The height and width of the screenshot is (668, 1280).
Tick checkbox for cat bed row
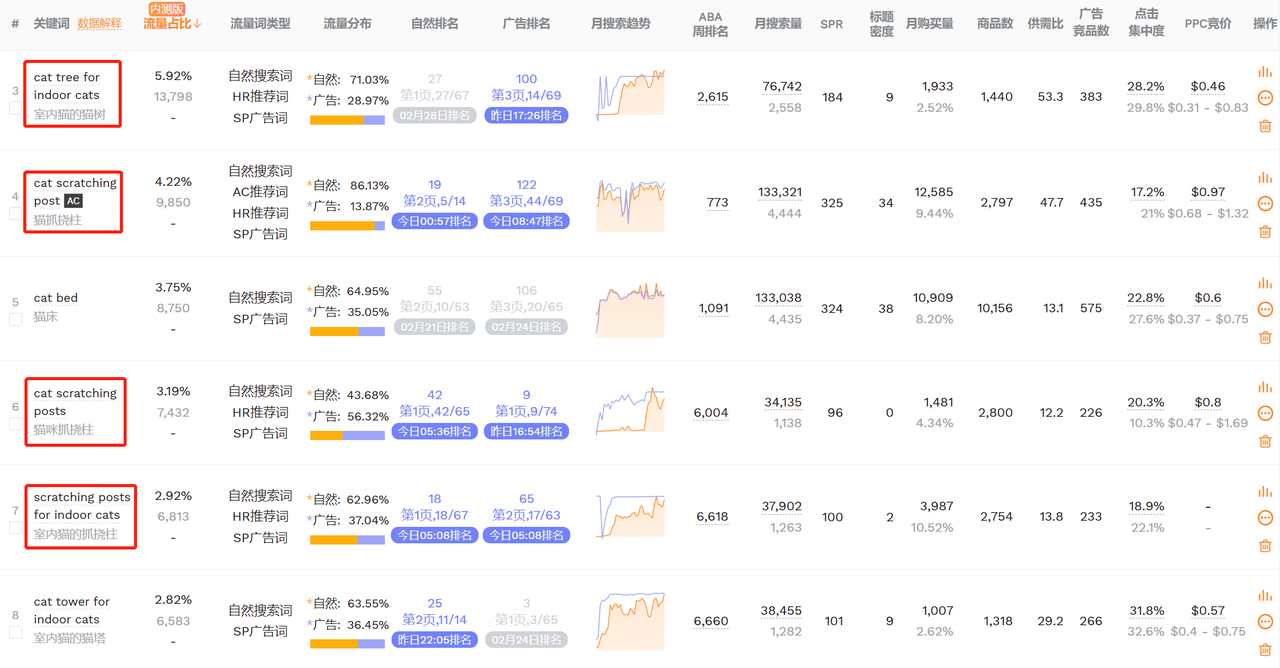coord(15,320)
